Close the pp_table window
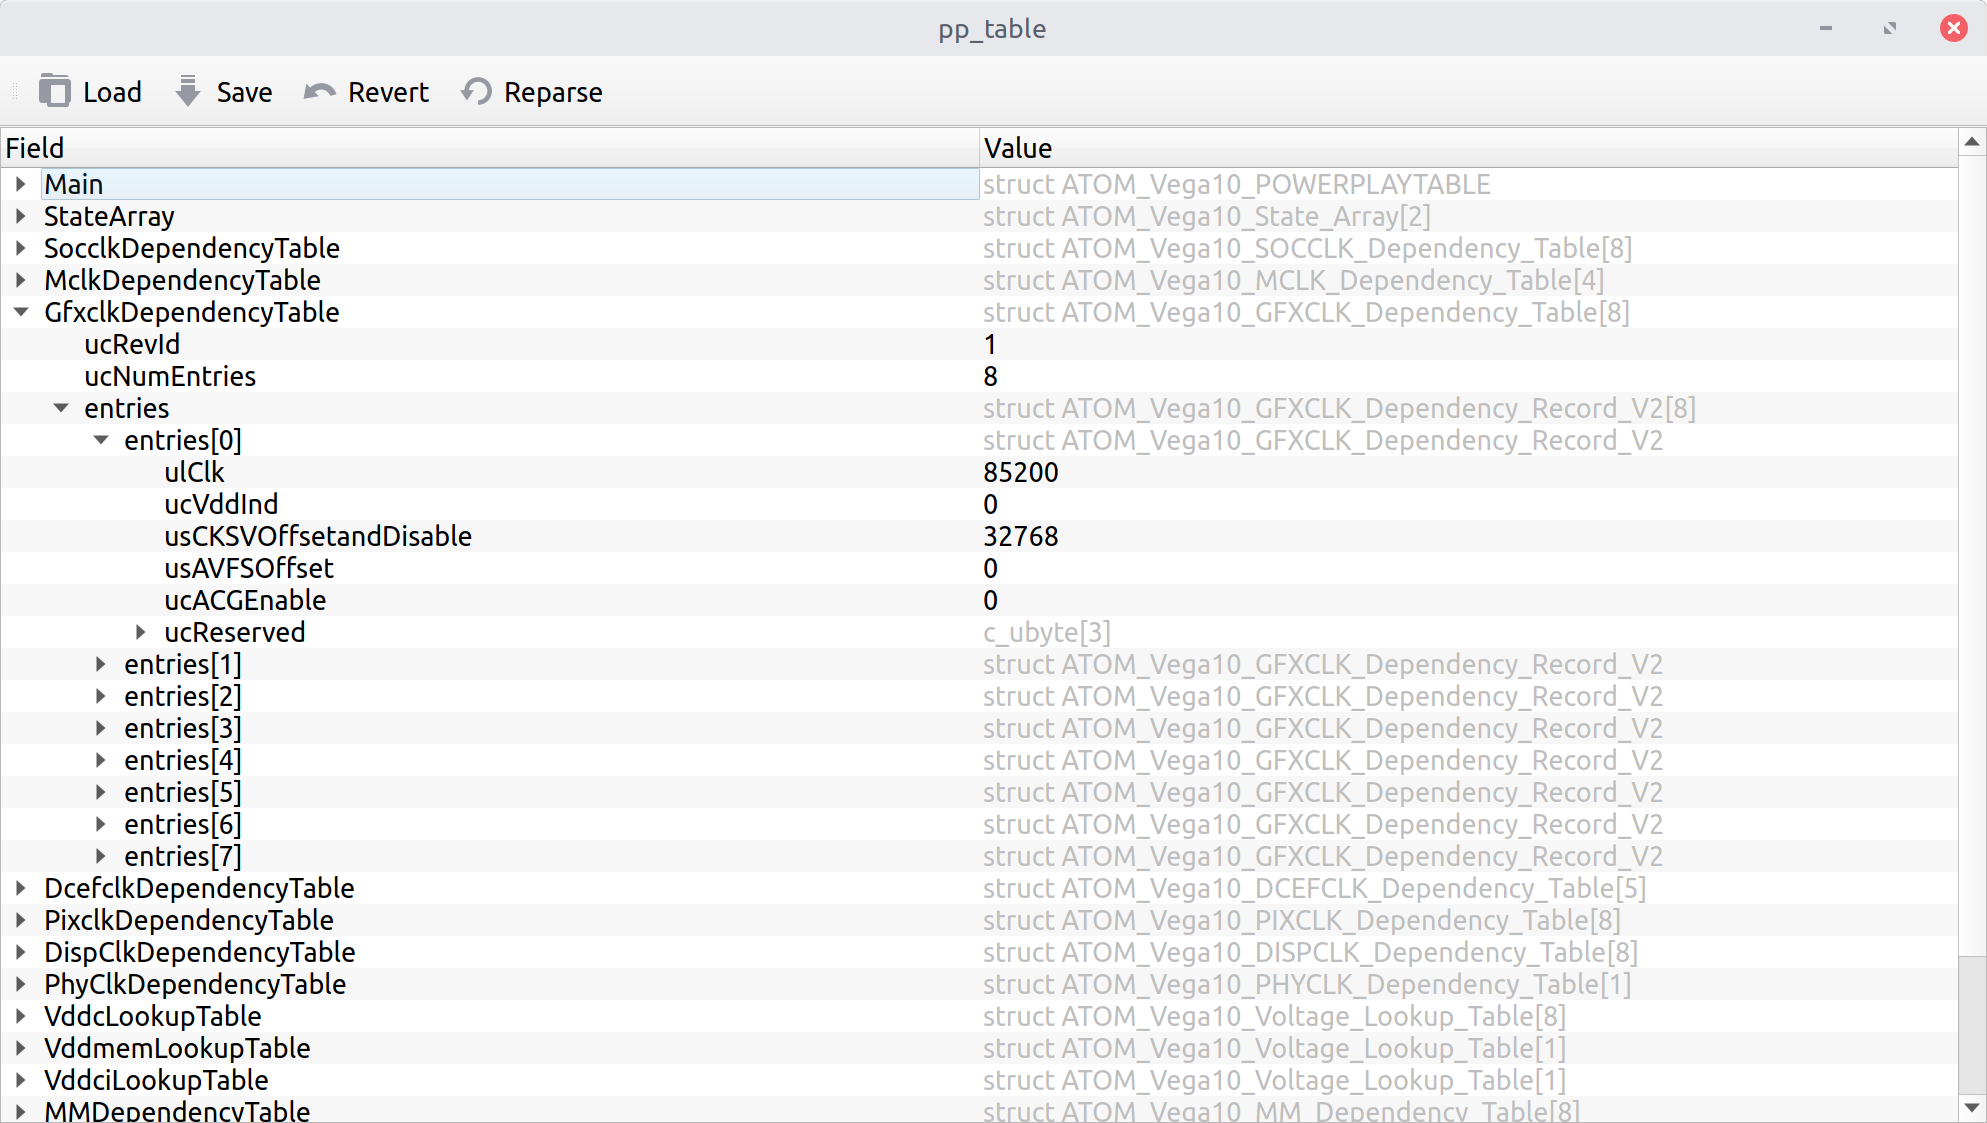The image size is (1987, 1123). pos(1953,28)
